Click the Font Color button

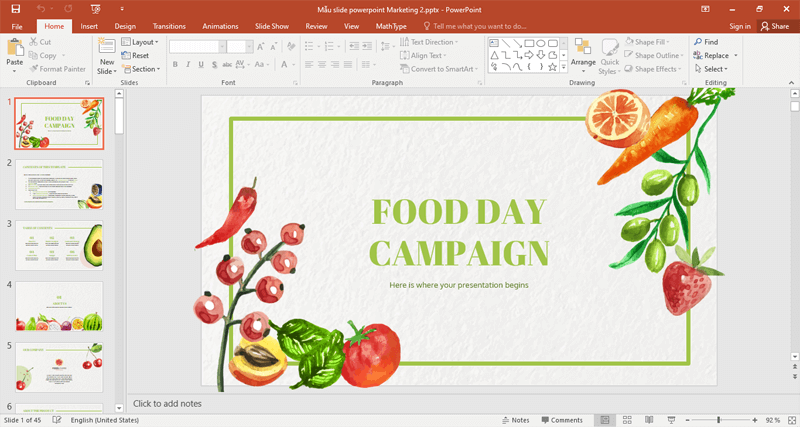[284, 64]
